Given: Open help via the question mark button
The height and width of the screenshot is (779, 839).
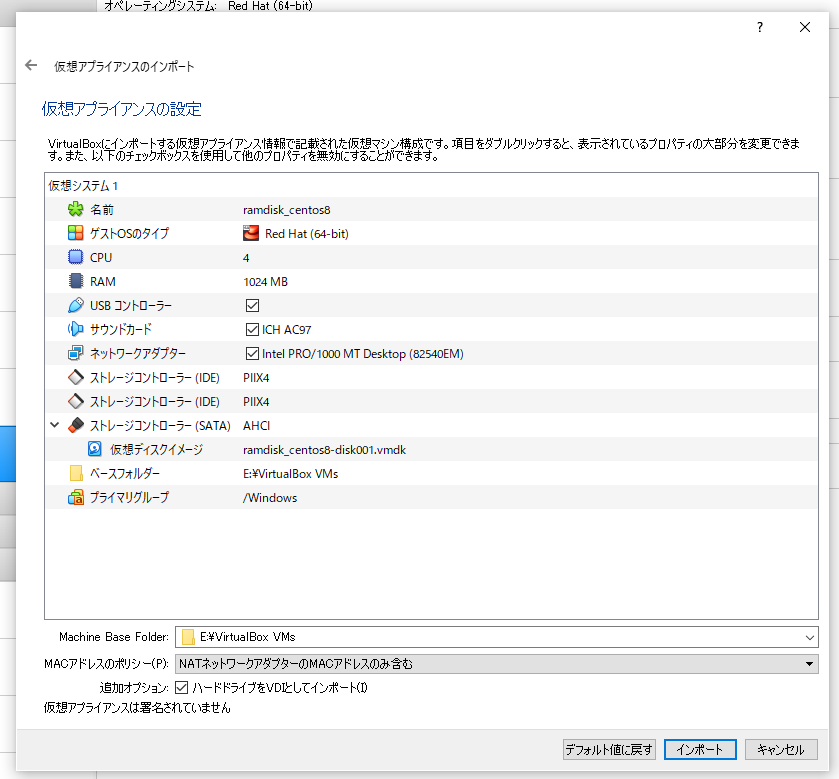Looking at the screenshot, I should 760,27.
